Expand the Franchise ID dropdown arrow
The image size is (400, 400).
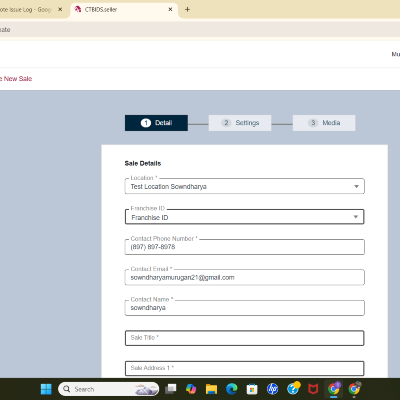[356, 217]
